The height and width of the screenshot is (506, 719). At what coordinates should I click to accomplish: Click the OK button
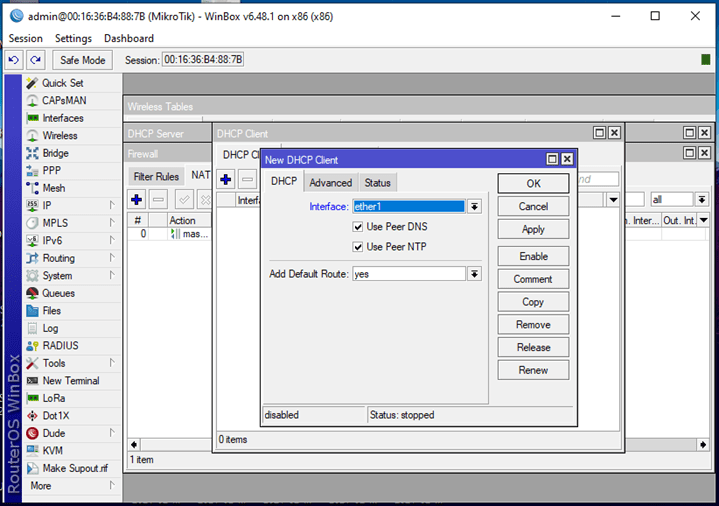(x=533, y=183)
